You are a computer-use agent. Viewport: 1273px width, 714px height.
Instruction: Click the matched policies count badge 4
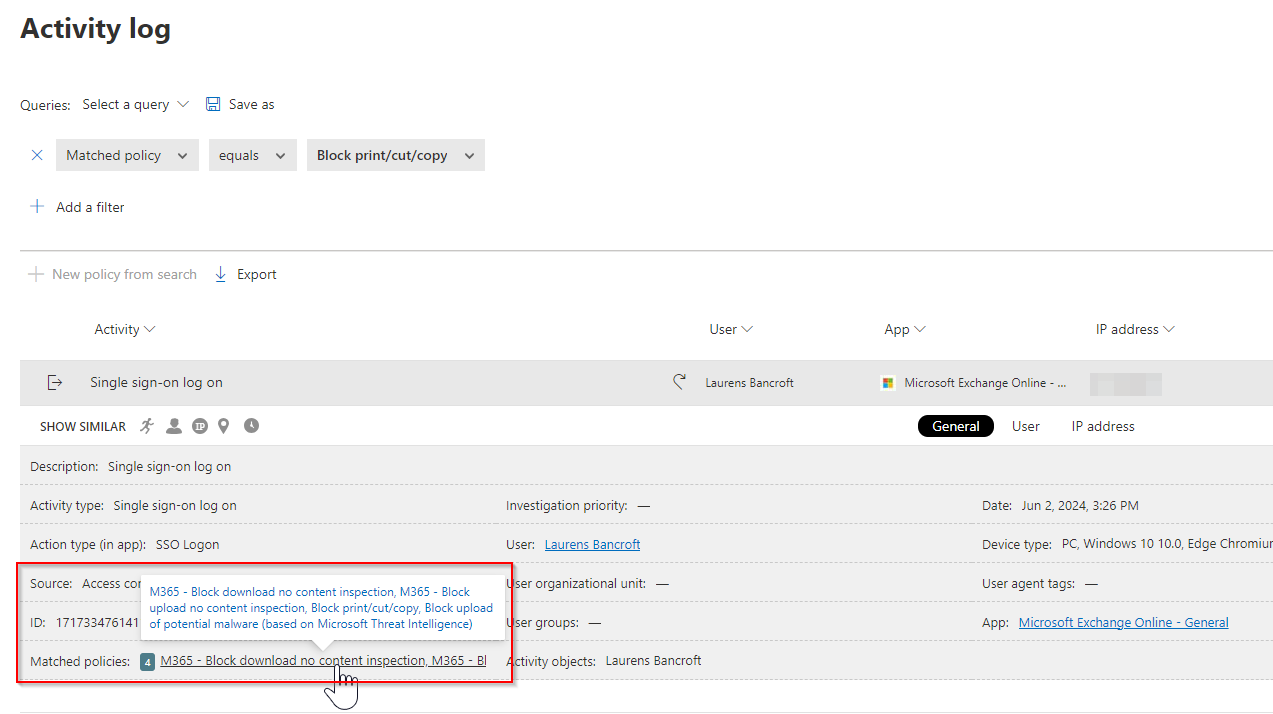click(x=147, y=661)
